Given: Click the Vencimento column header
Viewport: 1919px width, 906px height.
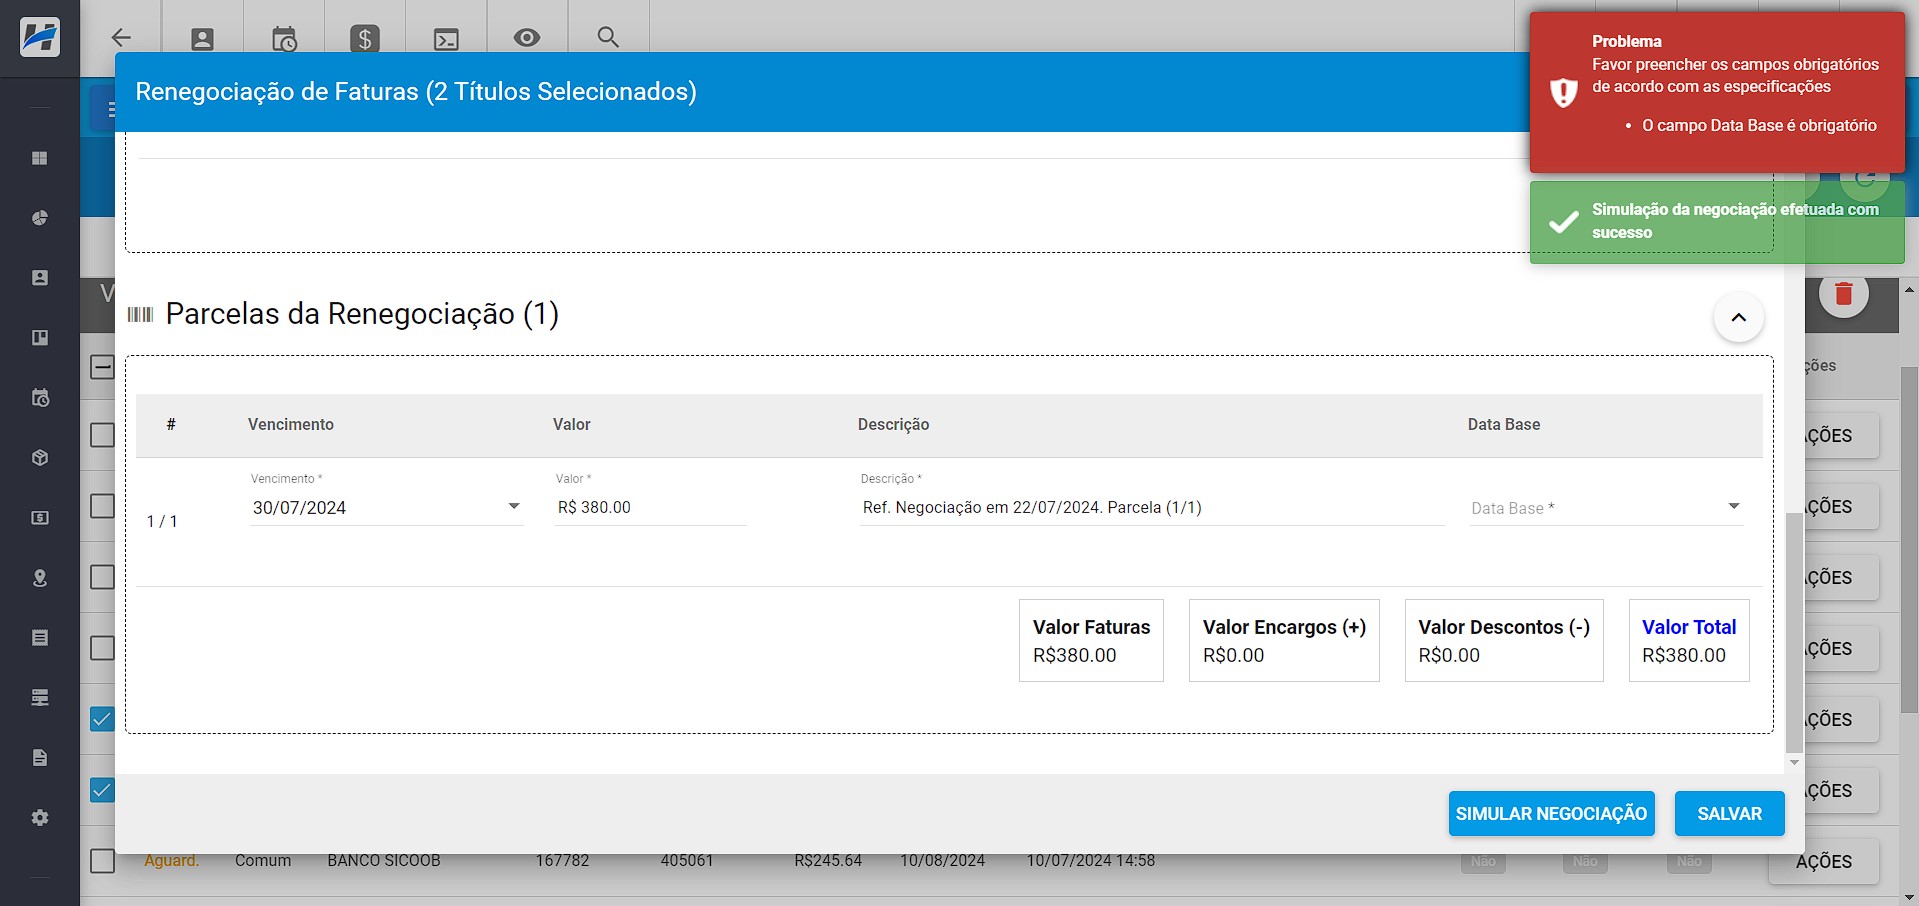Looking at the screenshot, I should click(x=291, y=425).
